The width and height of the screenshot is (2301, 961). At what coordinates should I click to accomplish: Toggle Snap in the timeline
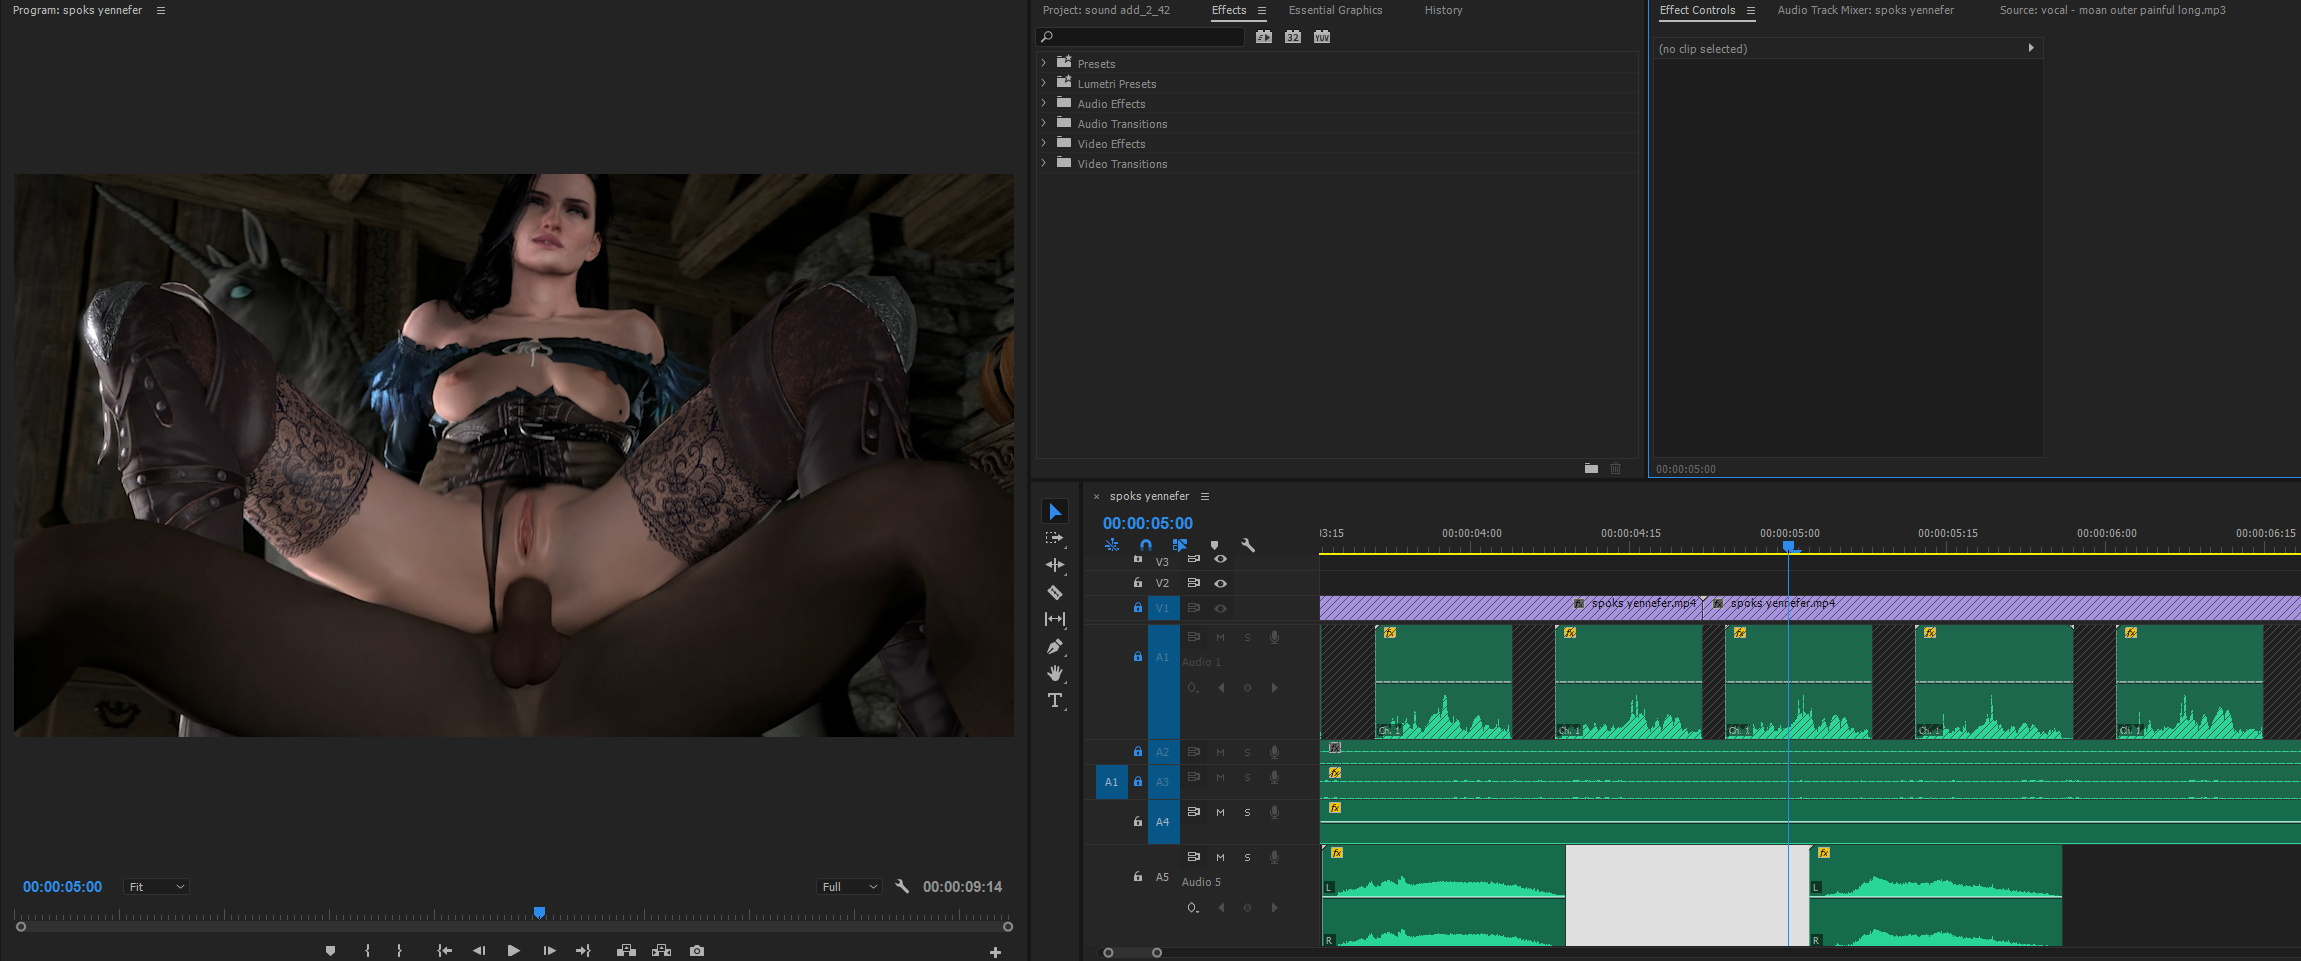(x=1146, y=545)
